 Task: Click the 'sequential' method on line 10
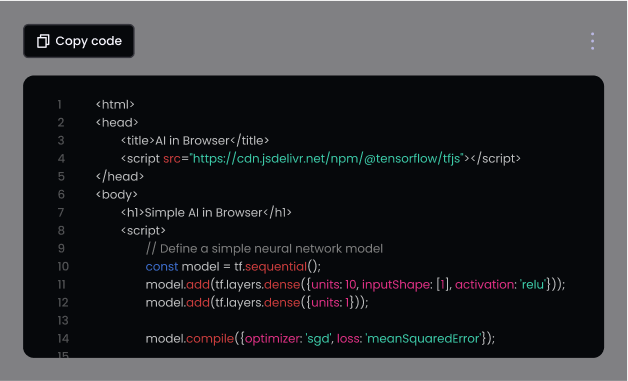click(x=276, y=267)
